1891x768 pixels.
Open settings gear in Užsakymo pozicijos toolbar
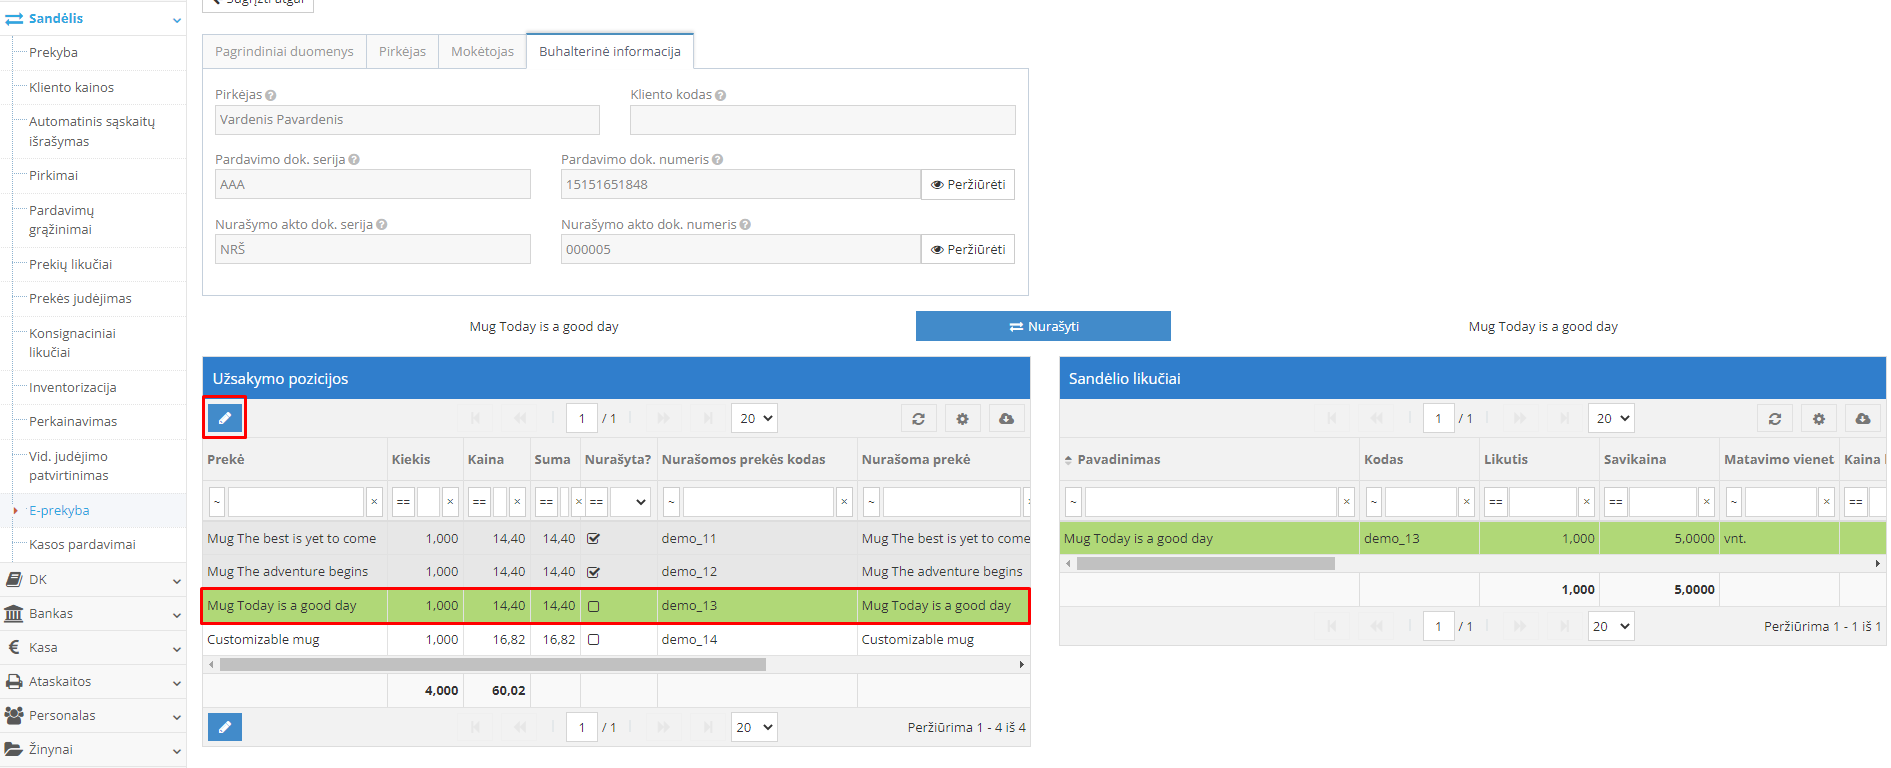tap(962, 419)
